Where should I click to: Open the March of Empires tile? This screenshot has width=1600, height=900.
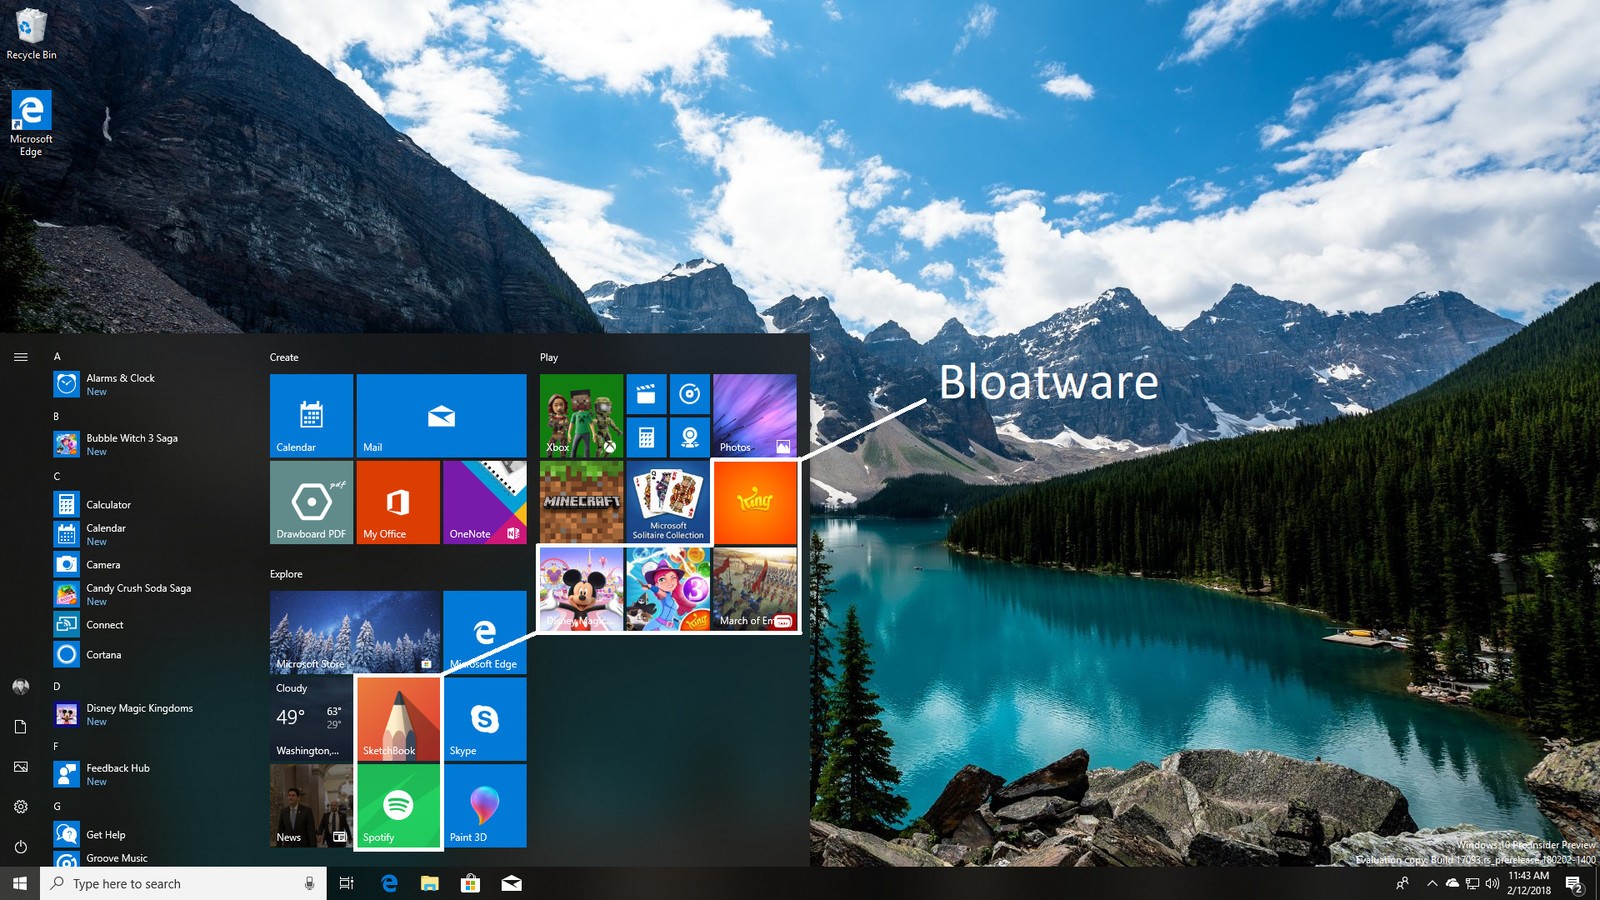(755, 589)
